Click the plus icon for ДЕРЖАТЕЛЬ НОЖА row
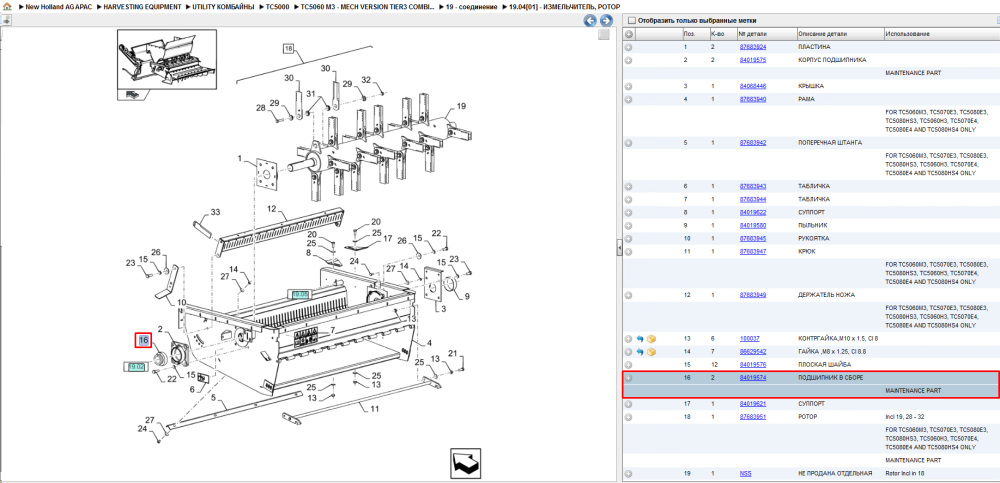The image size is (1000, 483). tap(628, 295)
